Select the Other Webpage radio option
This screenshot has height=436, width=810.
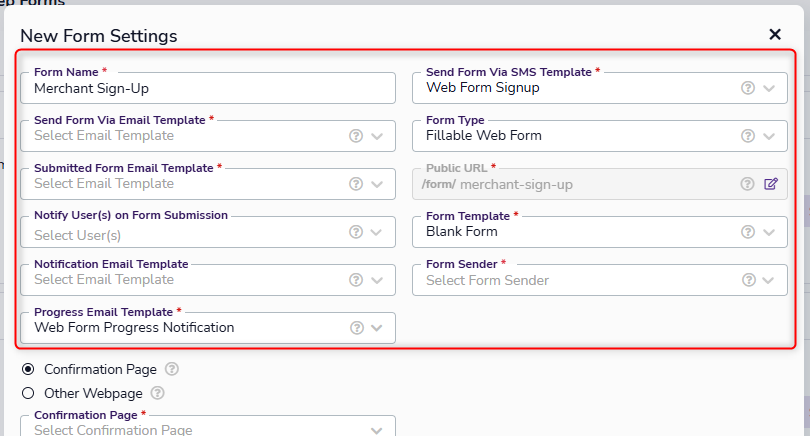(28, 393)
